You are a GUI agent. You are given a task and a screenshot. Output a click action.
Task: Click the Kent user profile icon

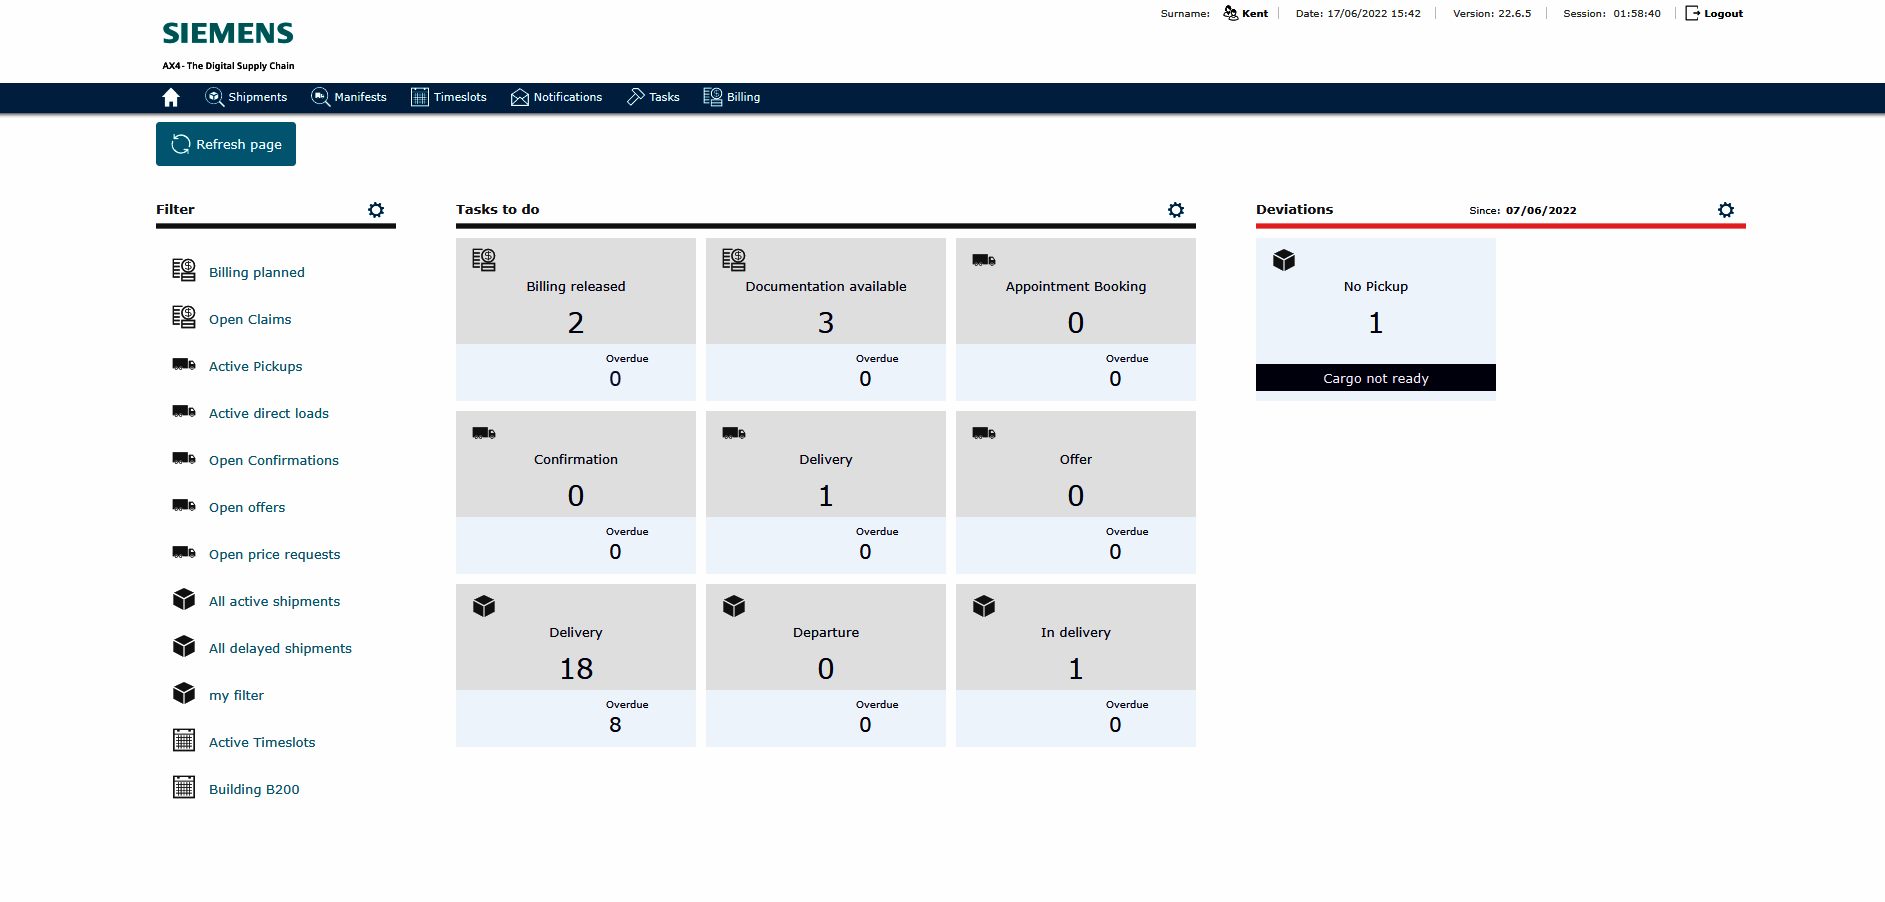click(x=1228, y=13)
